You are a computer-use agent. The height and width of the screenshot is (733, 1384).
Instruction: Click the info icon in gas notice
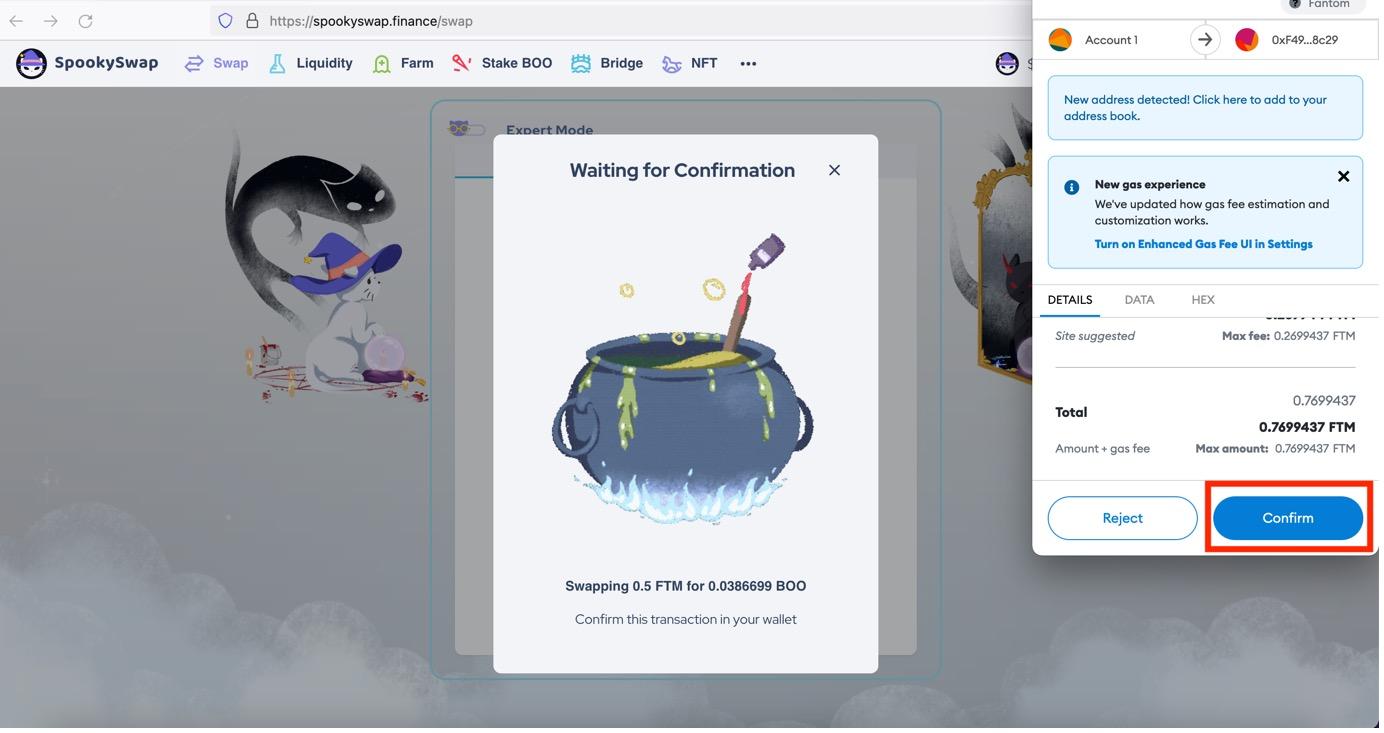(1071, 187)
